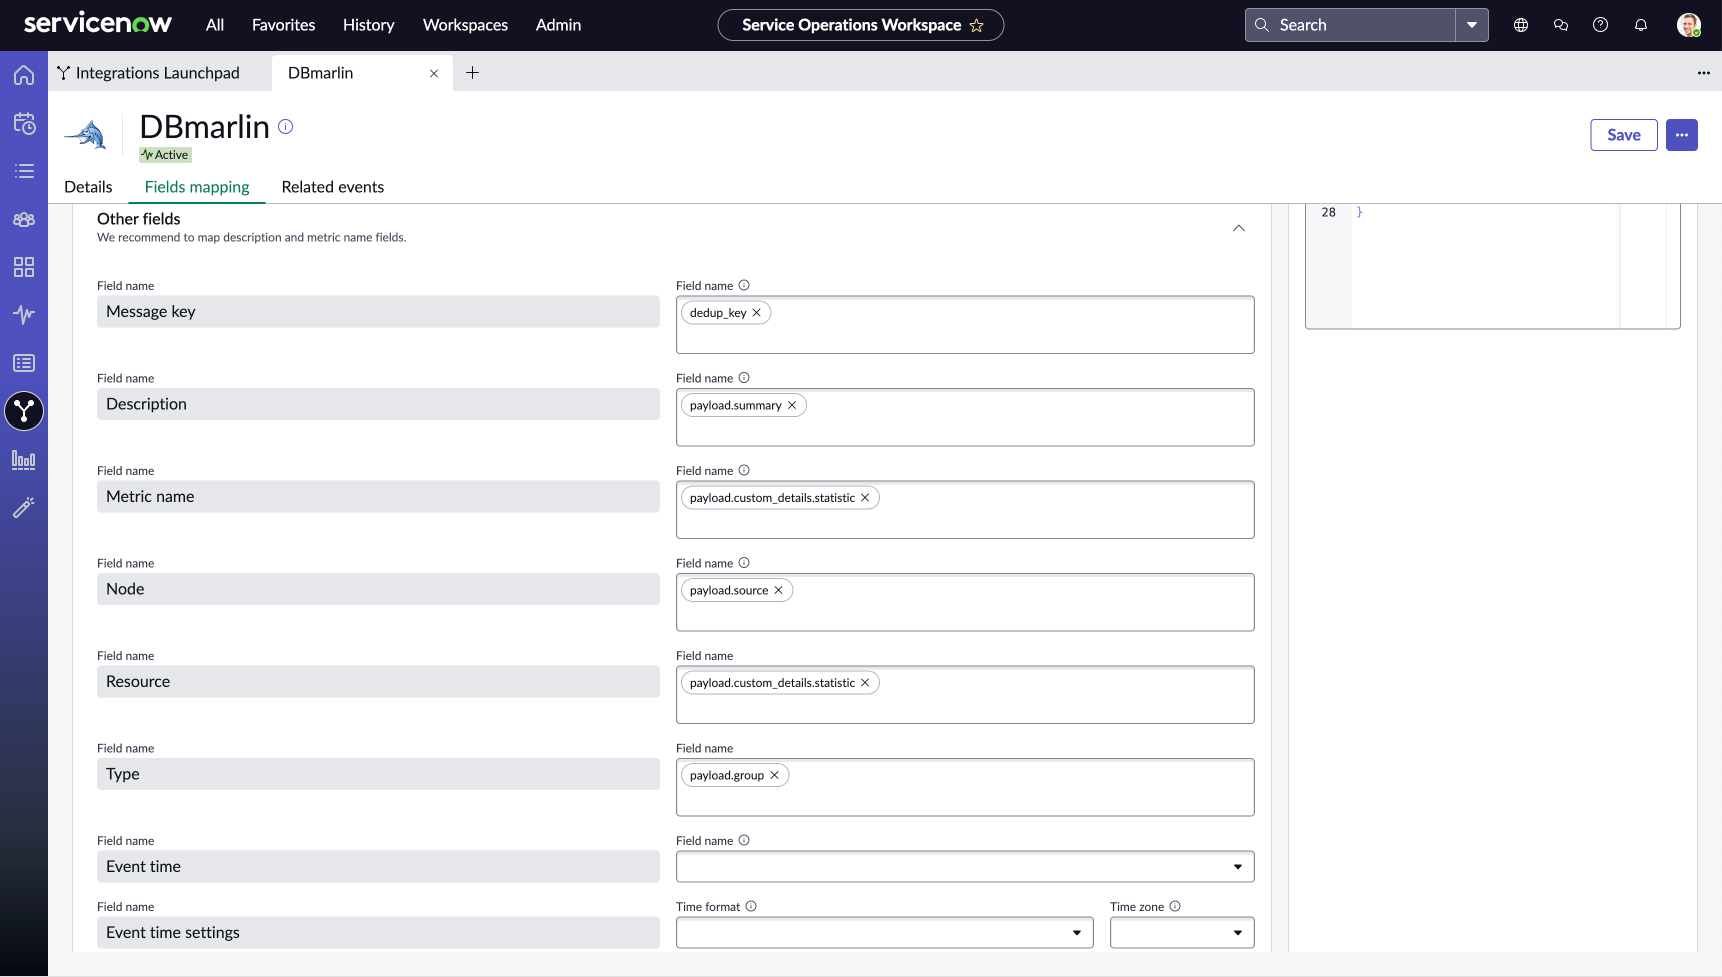This screenshot has width=1722, height=977.
Task: Open the Favorites menu
Action: [283, 25]
